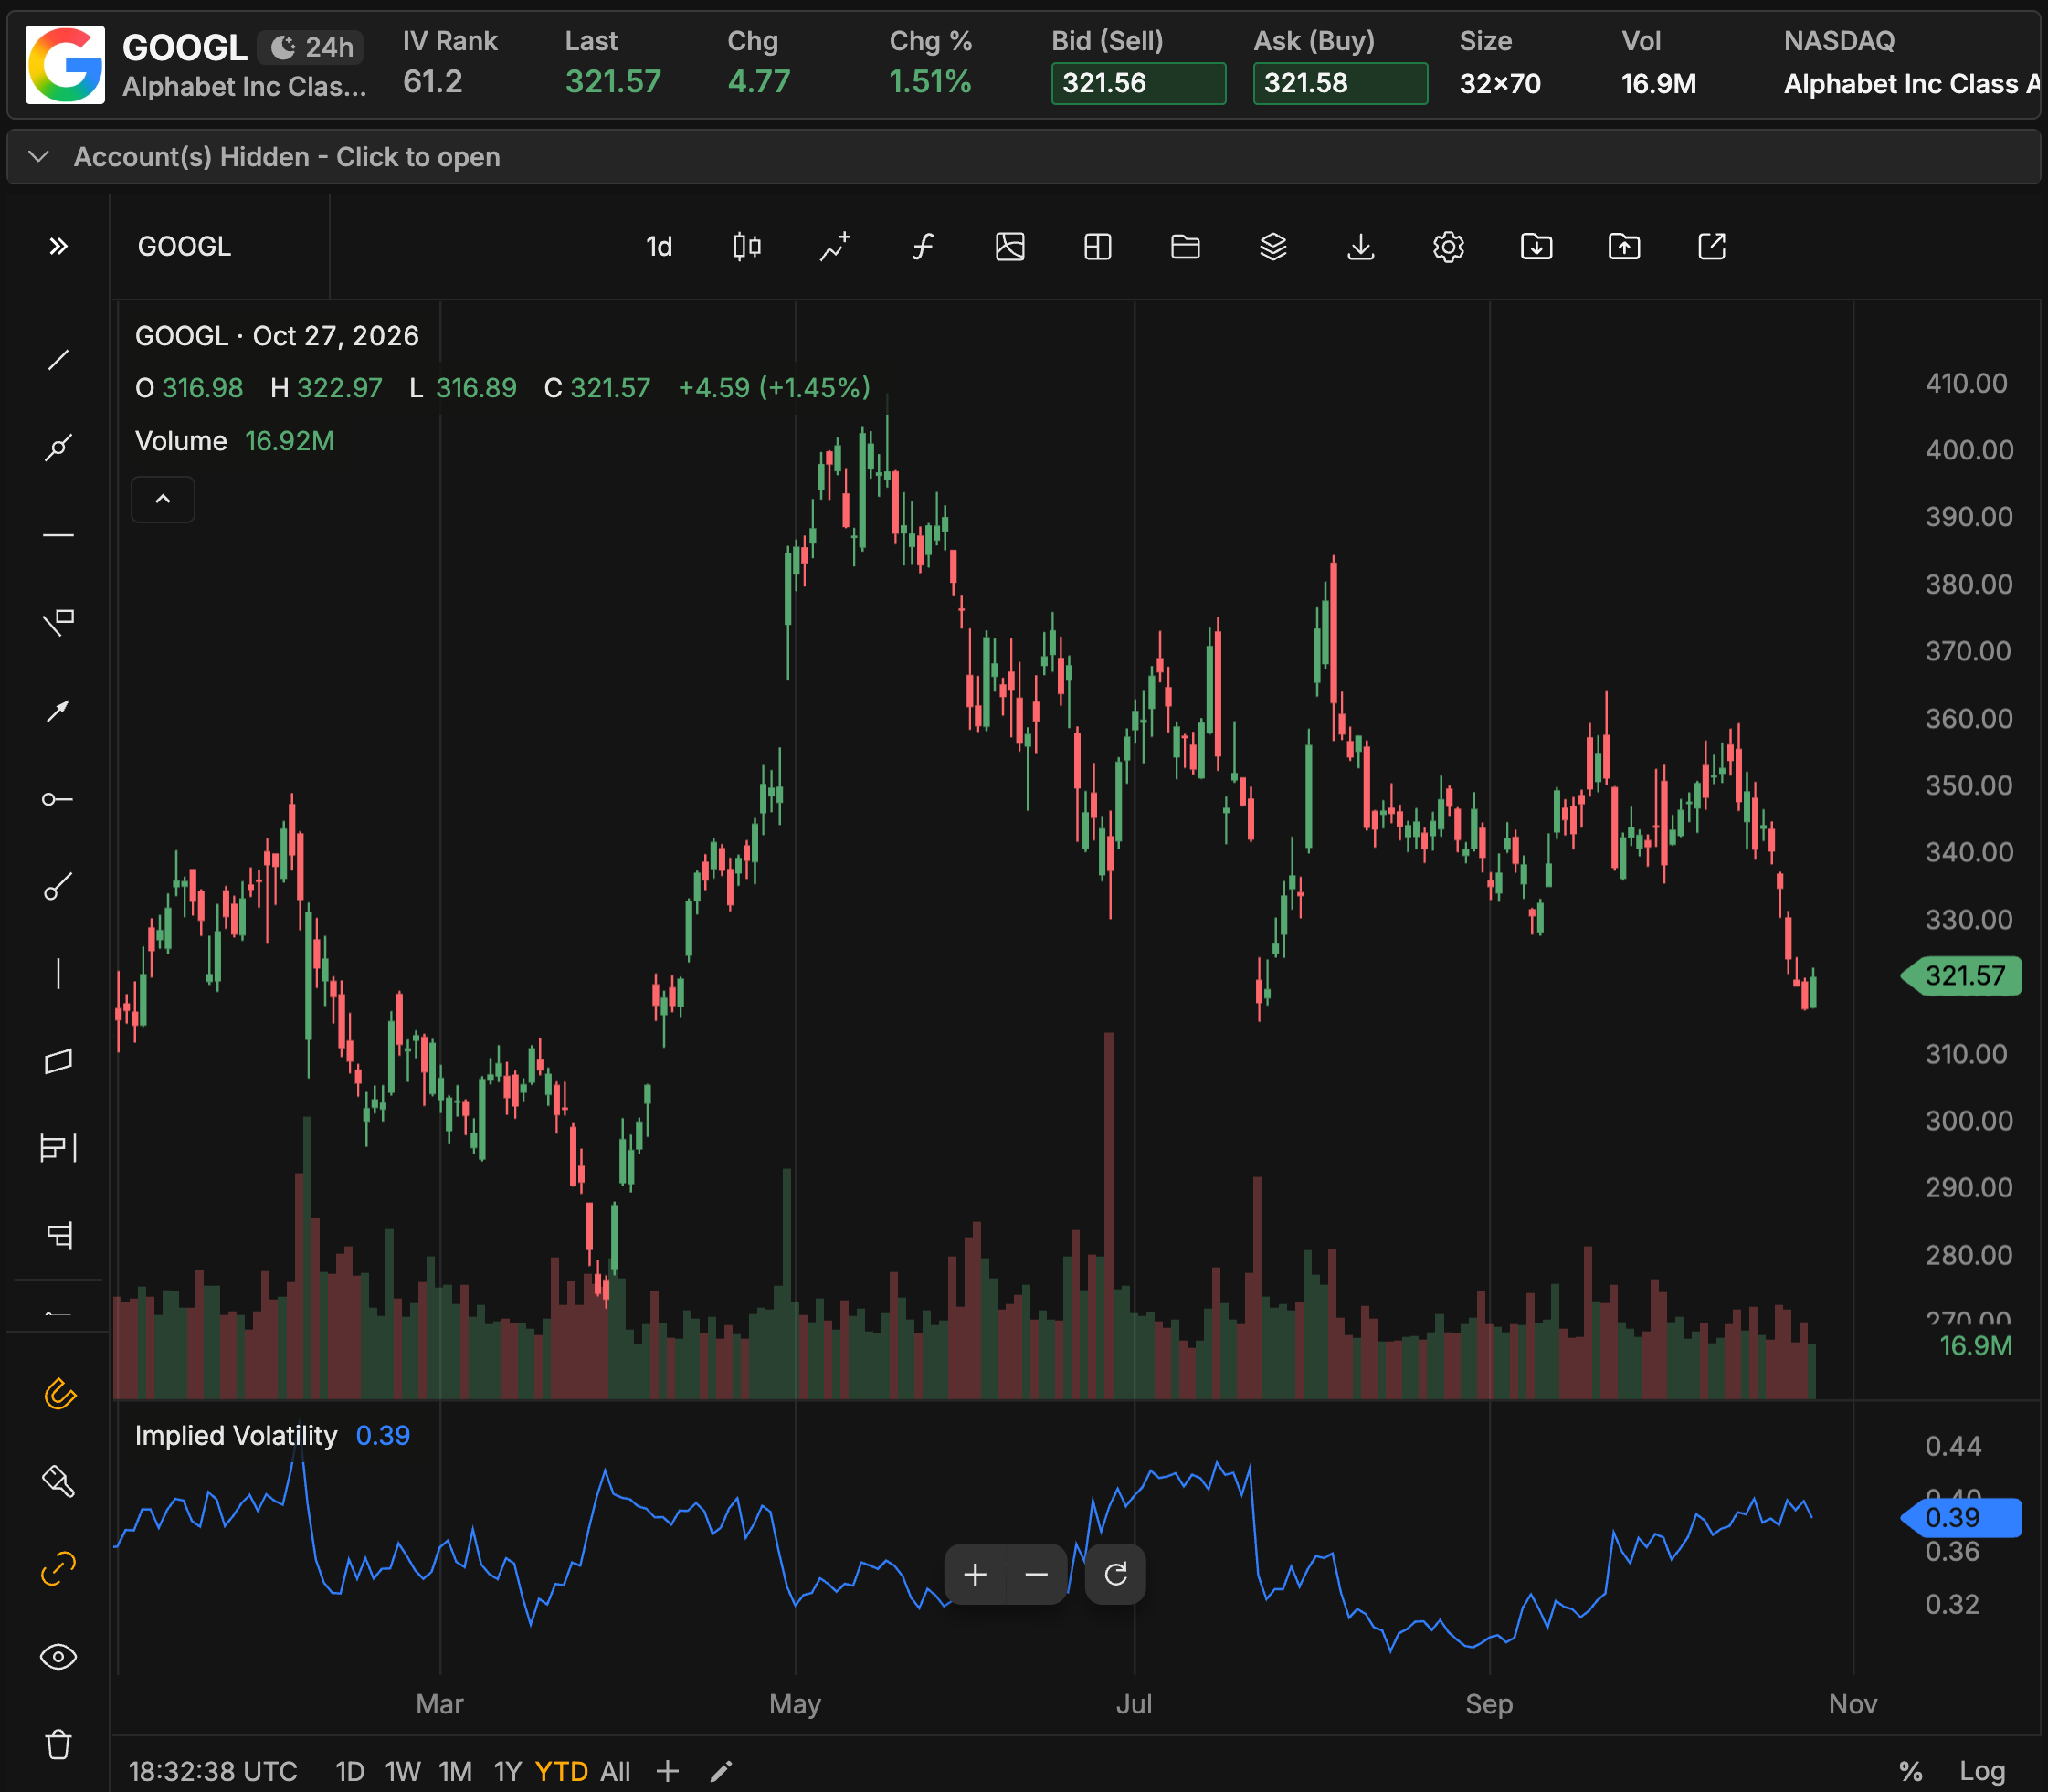
Task: Select the 1D range tab
Action: point(350,1771)
